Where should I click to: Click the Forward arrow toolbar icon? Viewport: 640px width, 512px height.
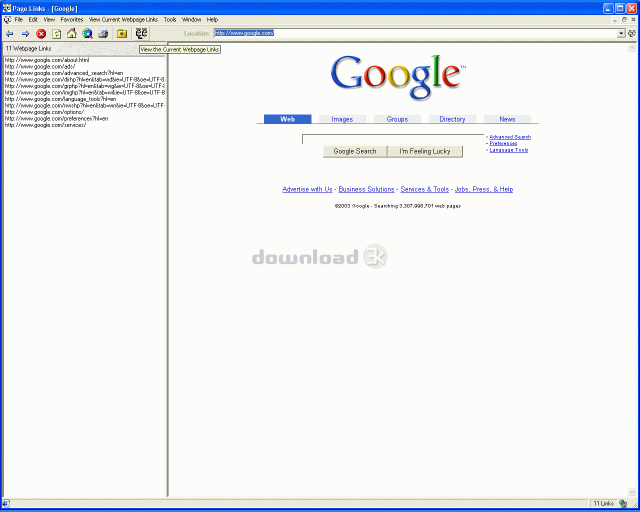25,34
